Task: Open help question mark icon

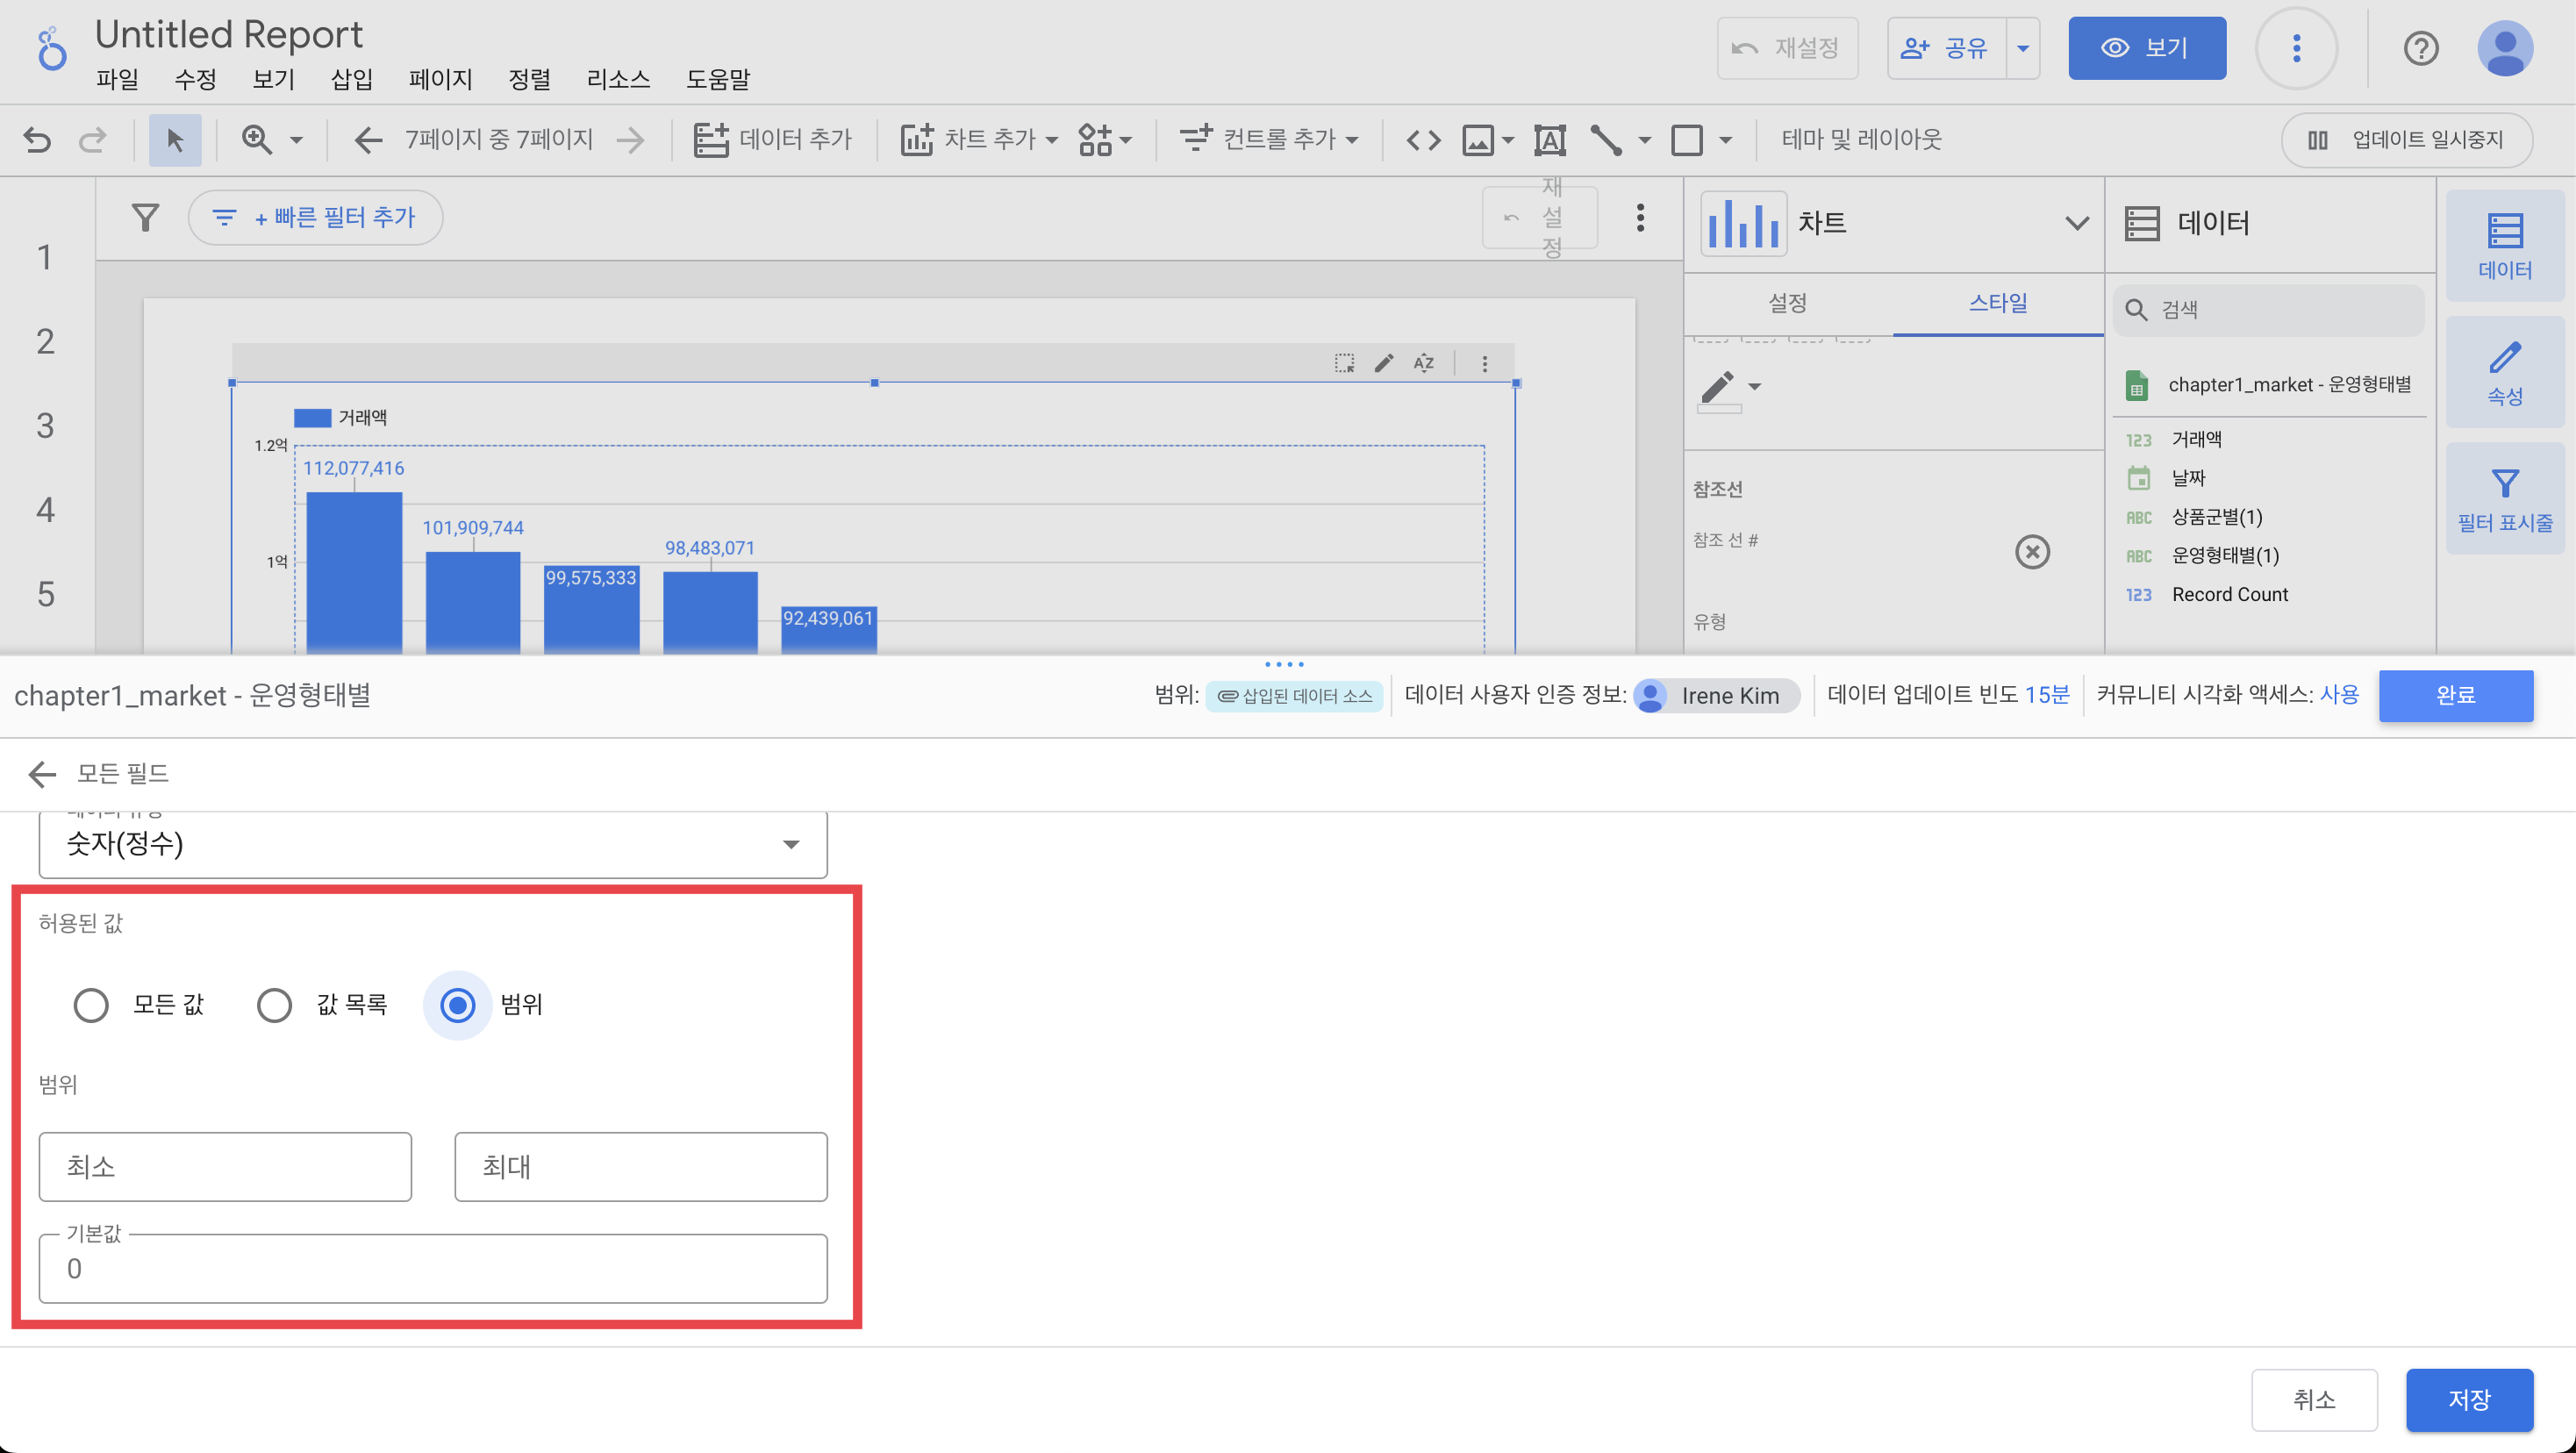Action: (2420, 48)
